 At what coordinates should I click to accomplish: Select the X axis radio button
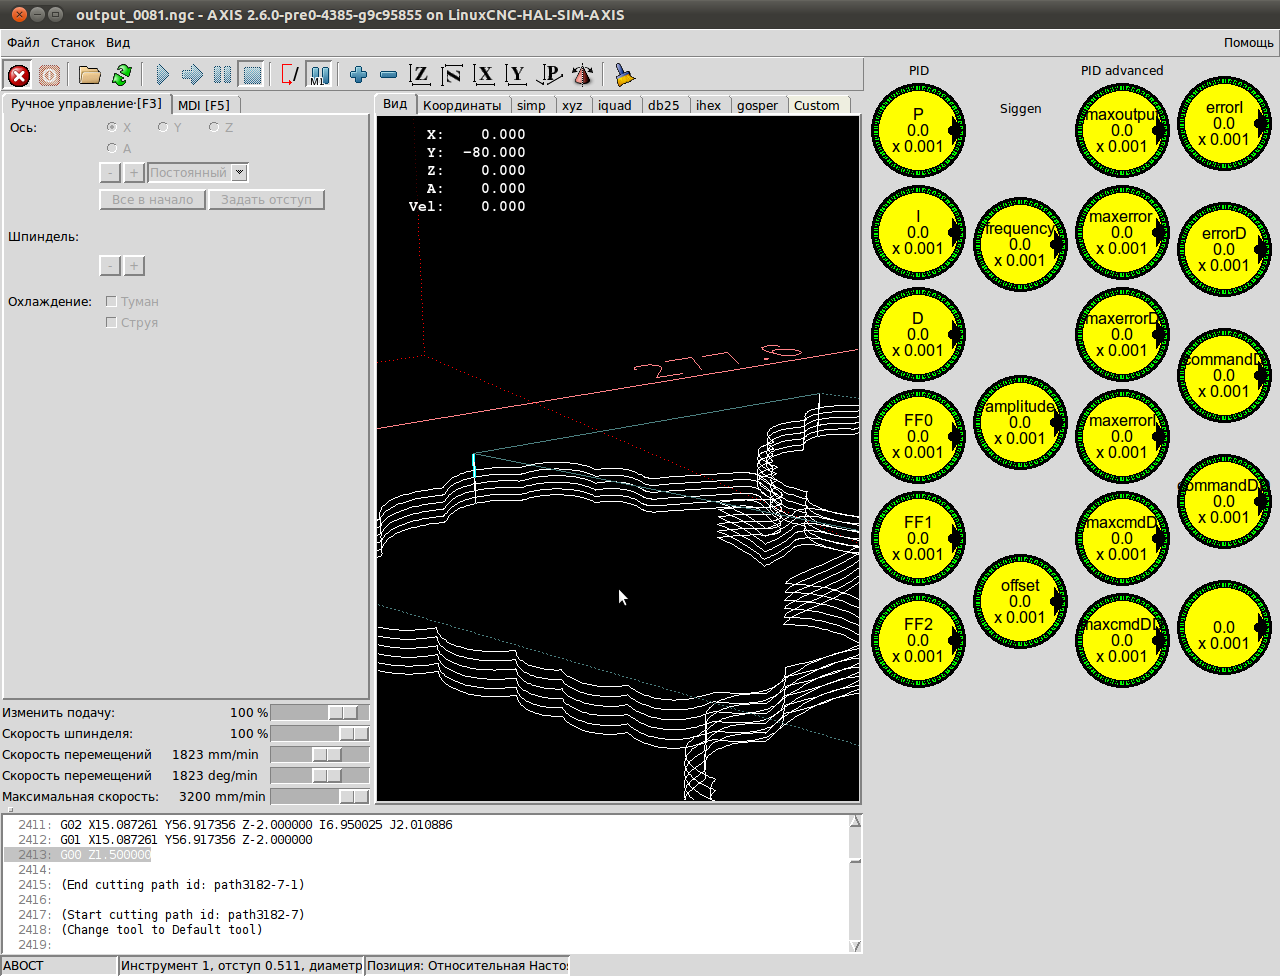112,128
